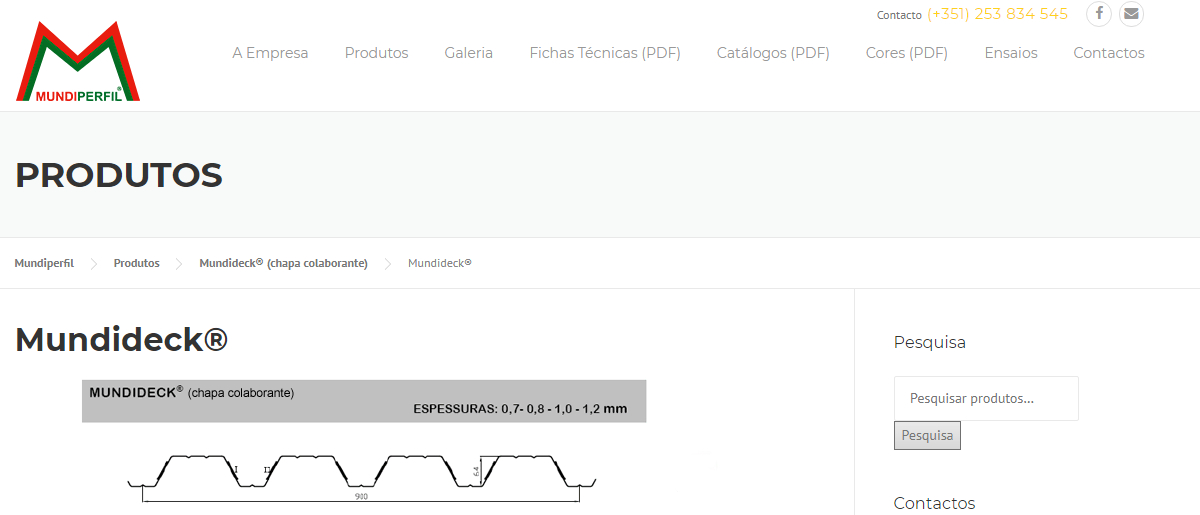Viewport: 1200px width, 515px height.
Task: Open Mundideck® (chapa colaborante) breadcrumb
Action: tap(283, 263)
